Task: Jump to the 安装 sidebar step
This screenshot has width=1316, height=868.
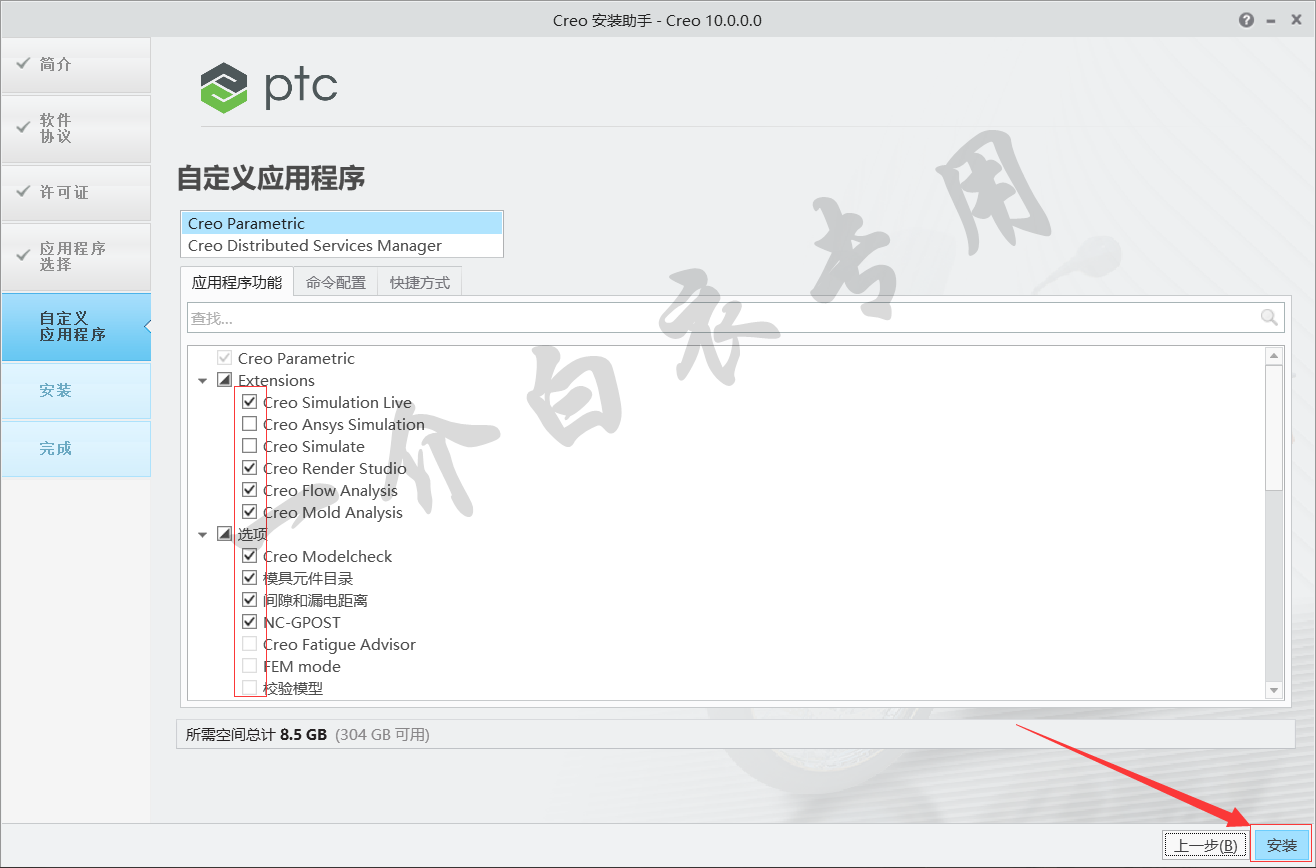Action: 76,391
